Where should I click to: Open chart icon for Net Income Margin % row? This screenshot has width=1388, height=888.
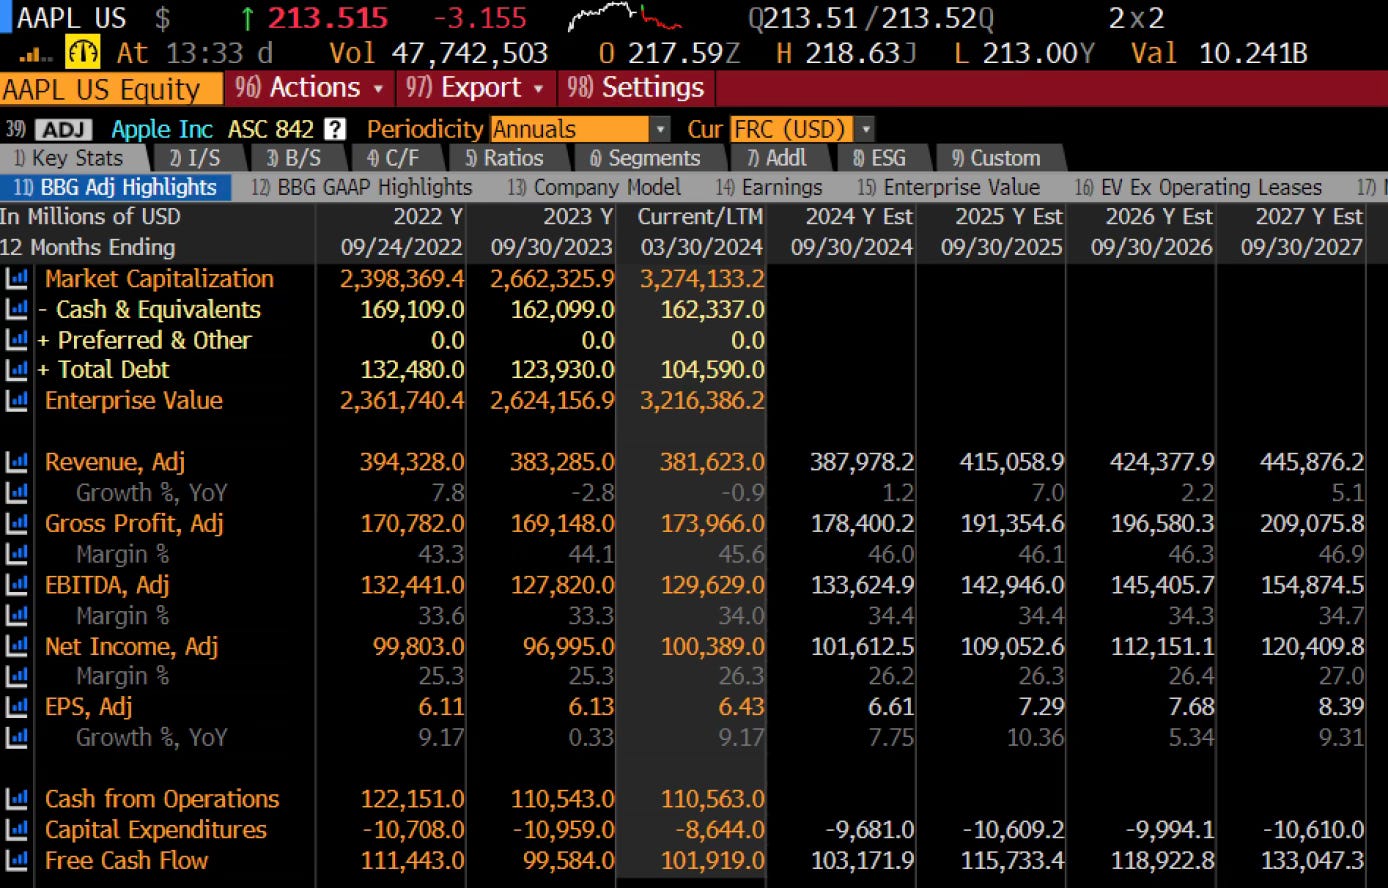(x=16, y=677)
